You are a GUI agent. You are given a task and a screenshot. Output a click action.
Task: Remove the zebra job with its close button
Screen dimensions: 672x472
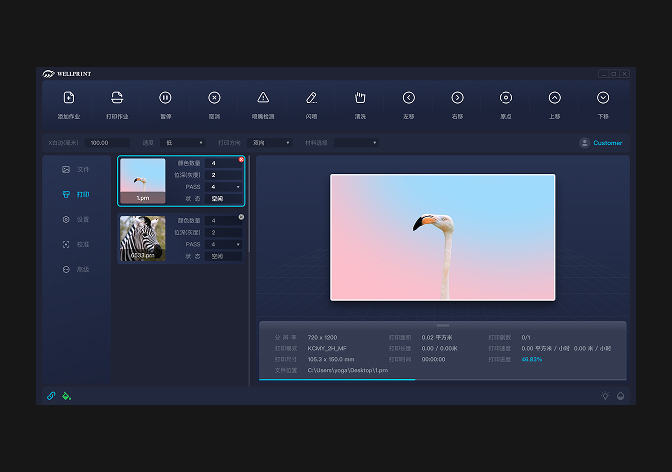click(x=241, y=217)
